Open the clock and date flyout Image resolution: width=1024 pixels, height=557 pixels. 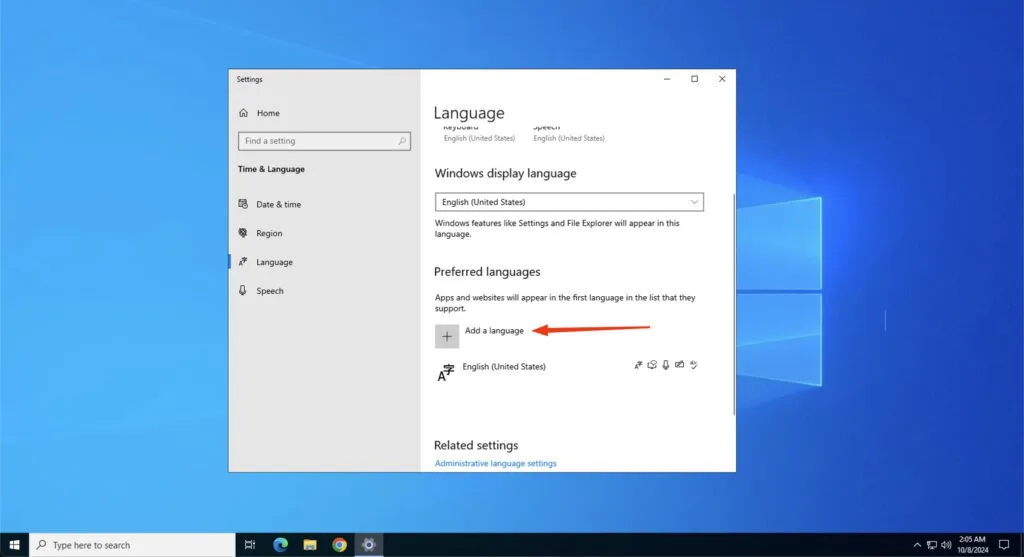[x=972, y=545]
